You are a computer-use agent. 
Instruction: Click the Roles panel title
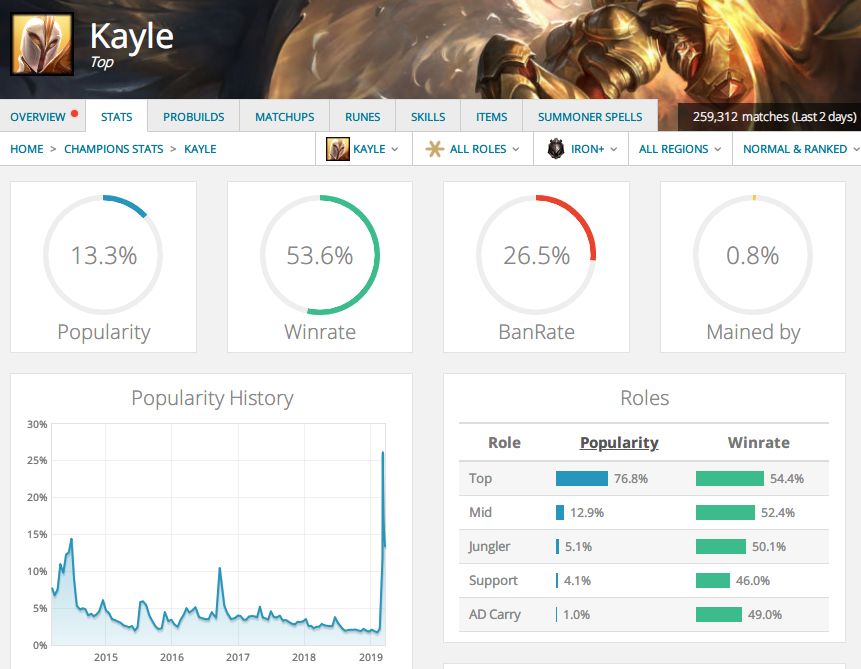coord(645,398)
